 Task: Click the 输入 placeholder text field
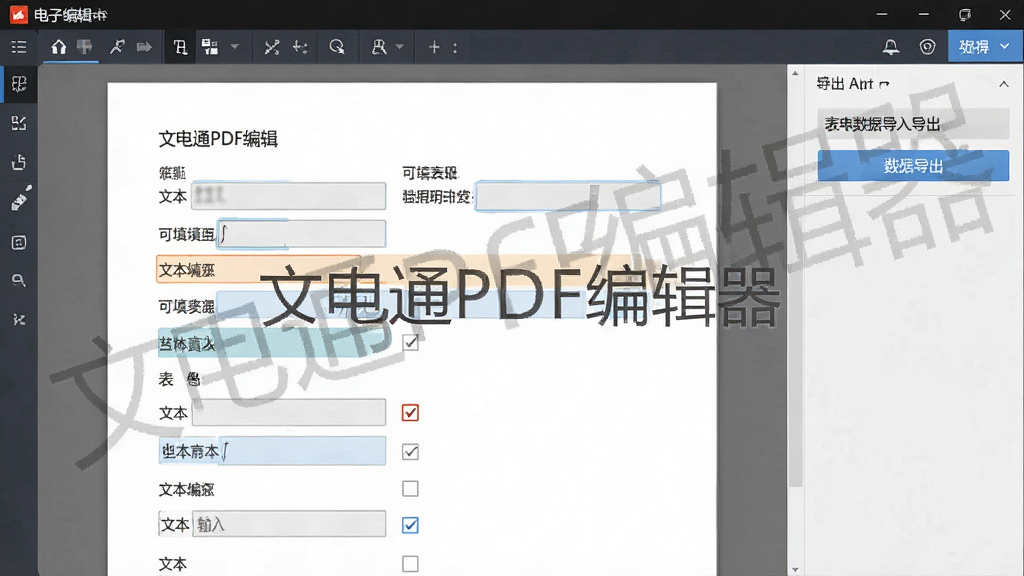point(288,524)
